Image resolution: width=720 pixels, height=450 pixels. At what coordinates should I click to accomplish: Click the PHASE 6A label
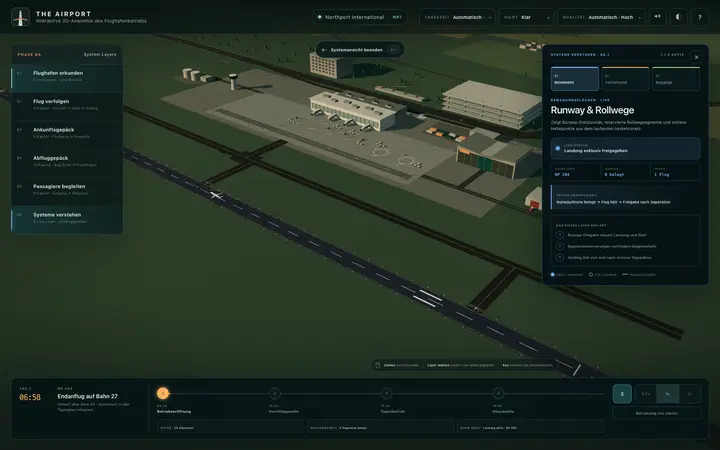29,55
